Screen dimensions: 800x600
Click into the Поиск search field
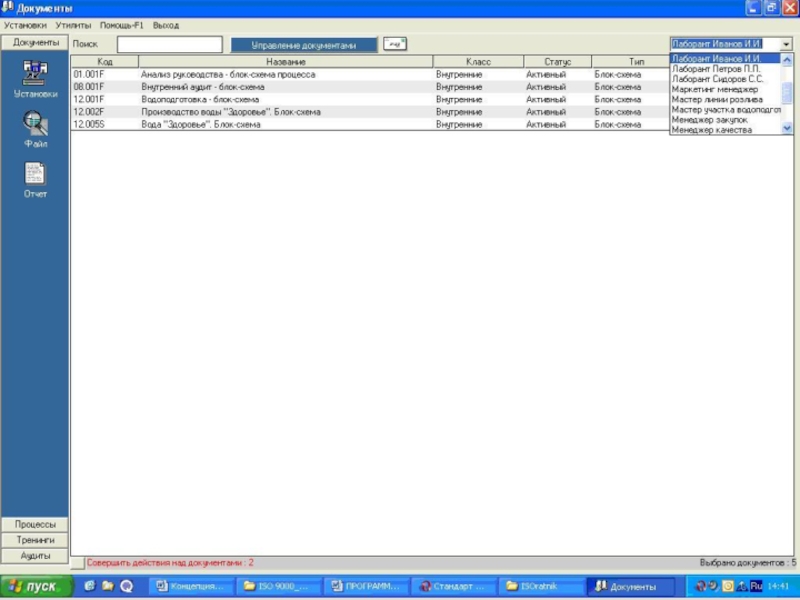coord(169,44)
